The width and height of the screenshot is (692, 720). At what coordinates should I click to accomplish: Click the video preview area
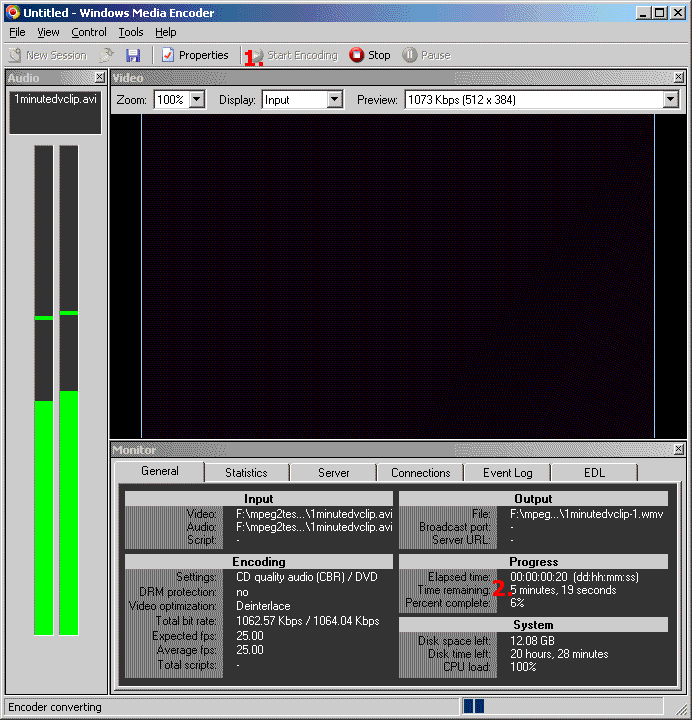[x=398, y=276]
